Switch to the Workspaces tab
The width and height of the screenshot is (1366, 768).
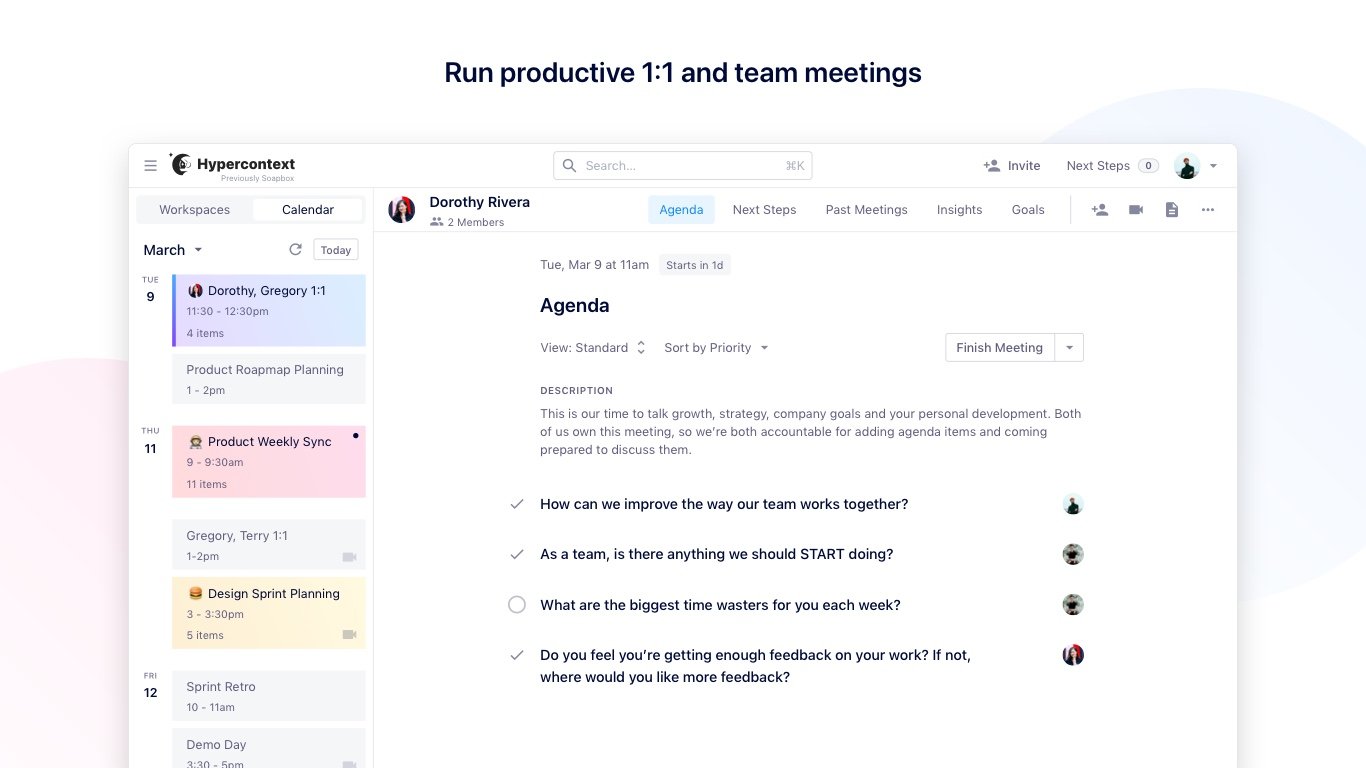[195, 210]
